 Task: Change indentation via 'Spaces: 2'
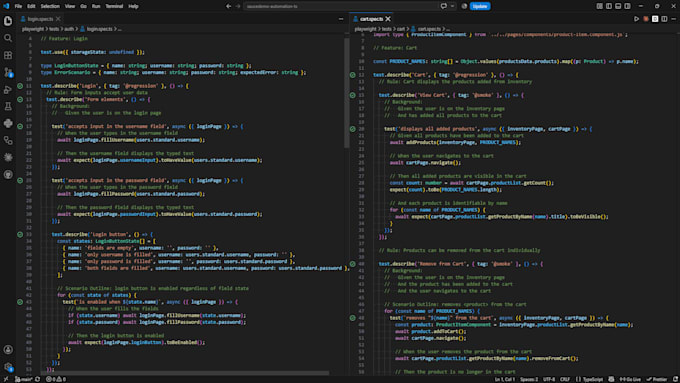[529, 379]
